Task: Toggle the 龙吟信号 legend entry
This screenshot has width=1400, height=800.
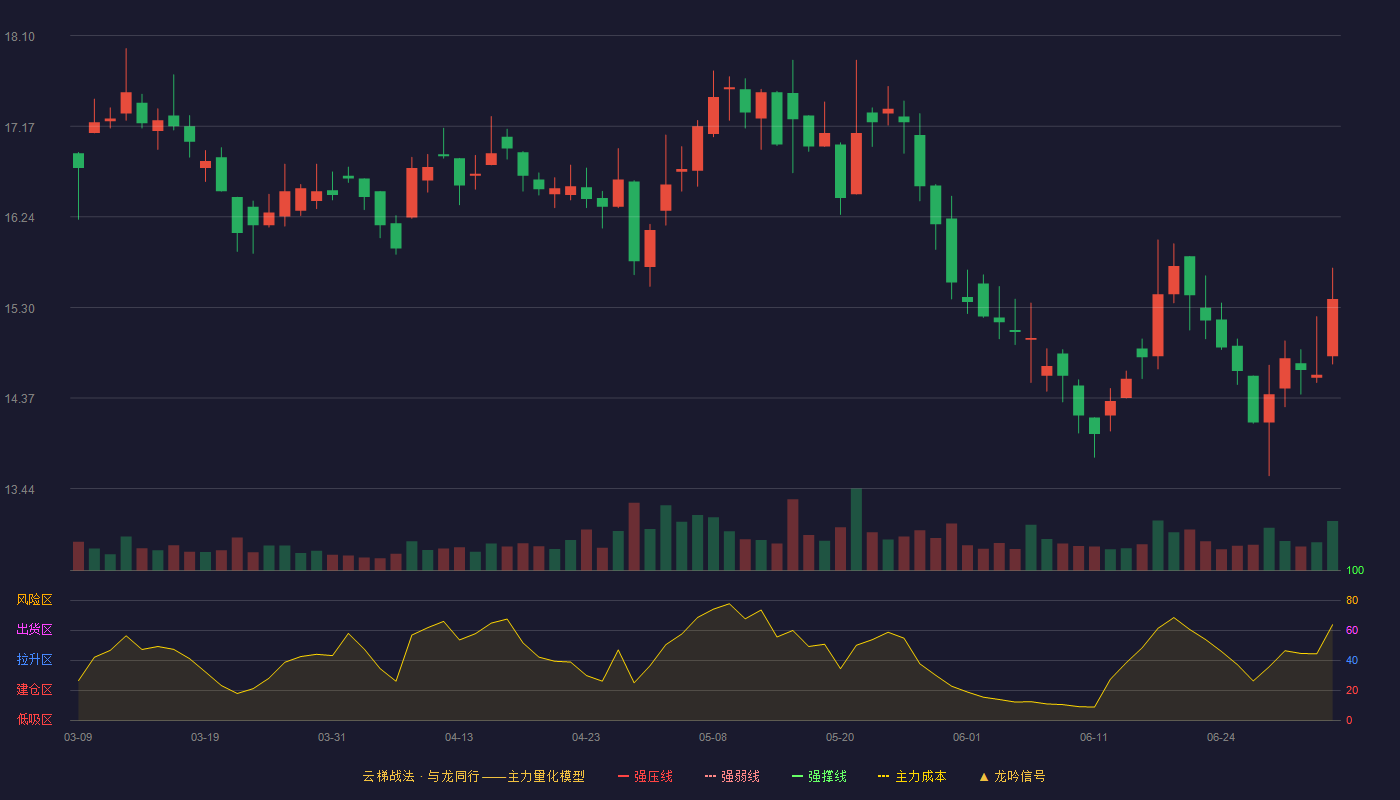Action: (1011, 776)
